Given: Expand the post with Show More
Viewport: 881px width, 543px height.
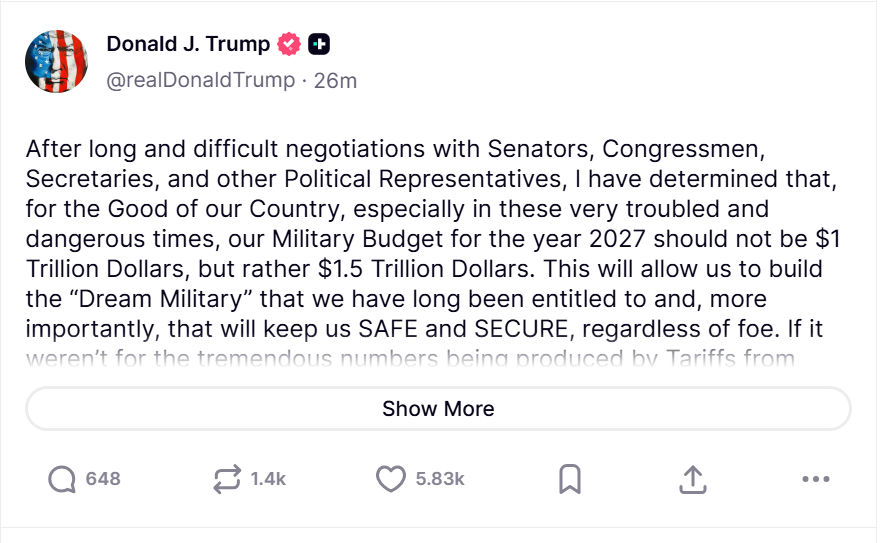Looking at the screenshot, I should [x=438, y=408].
